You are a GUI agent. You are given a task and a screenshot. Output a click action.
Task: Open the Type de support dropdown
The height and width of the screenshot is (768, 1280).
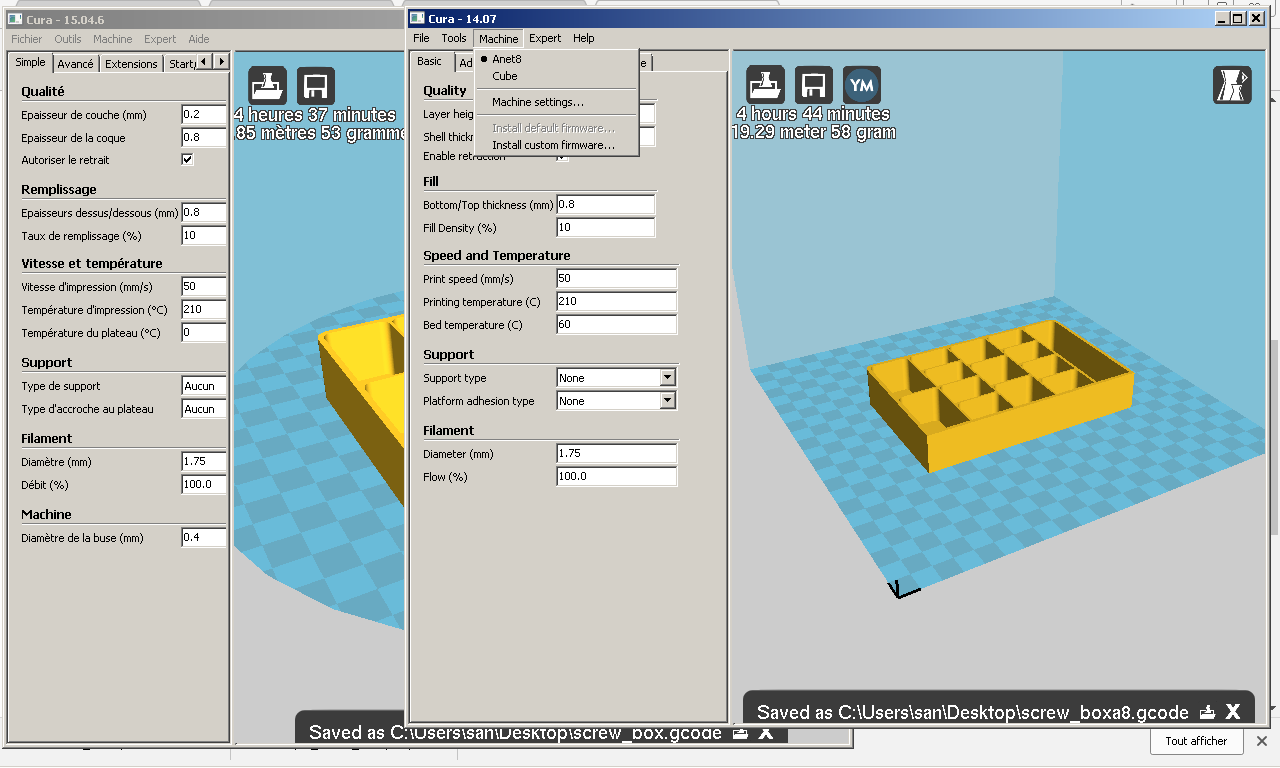coord(204,386)
